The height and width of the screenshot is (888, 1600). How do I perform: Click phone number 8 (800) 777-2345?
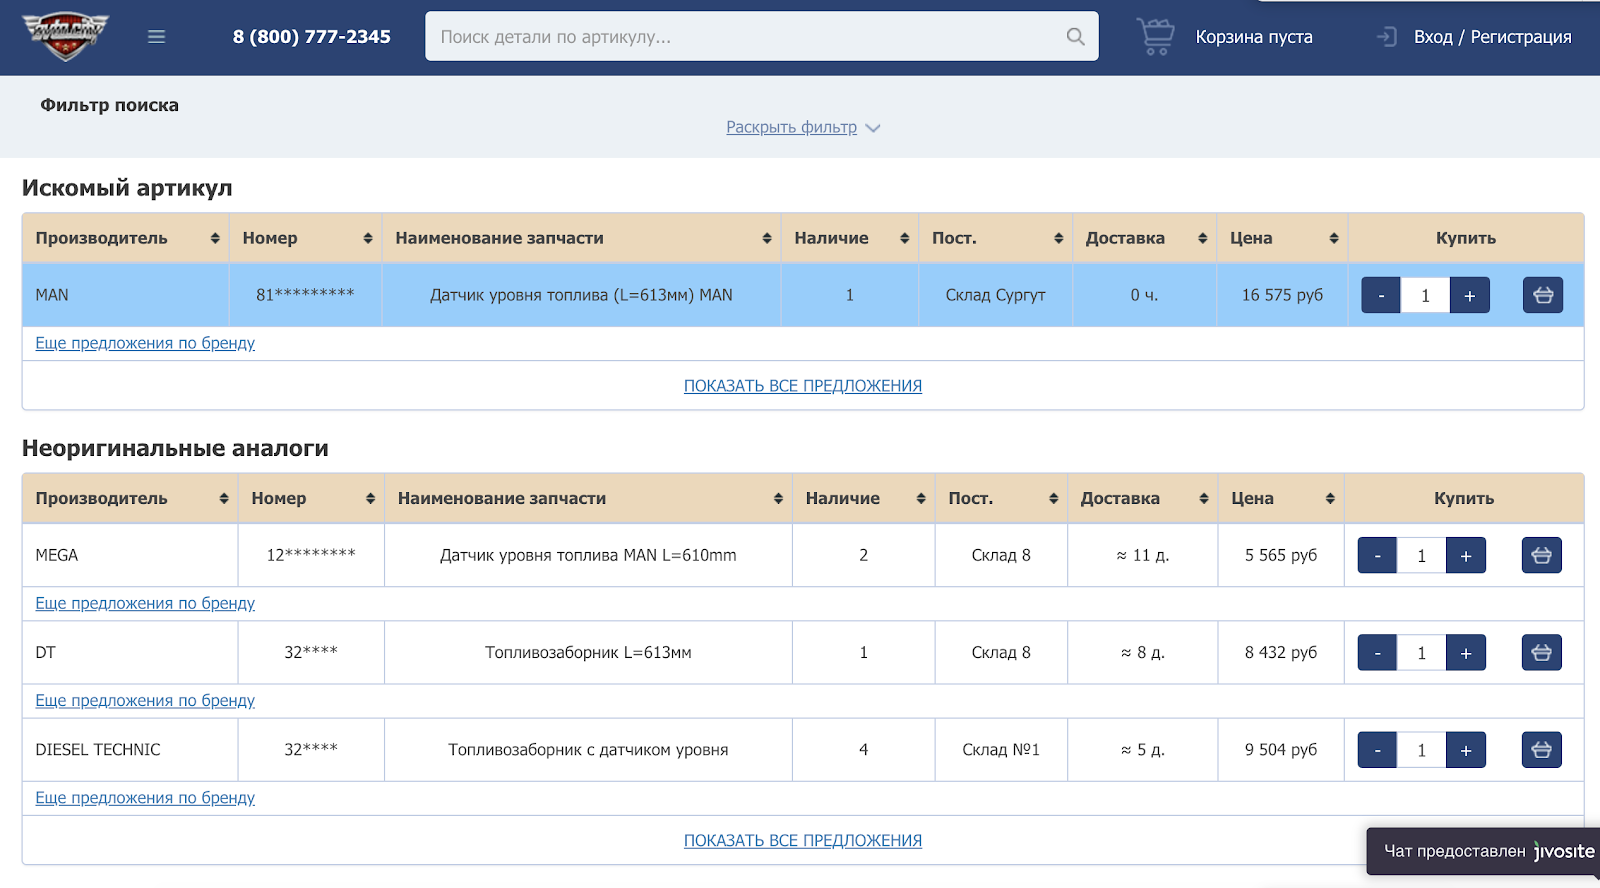312,37
